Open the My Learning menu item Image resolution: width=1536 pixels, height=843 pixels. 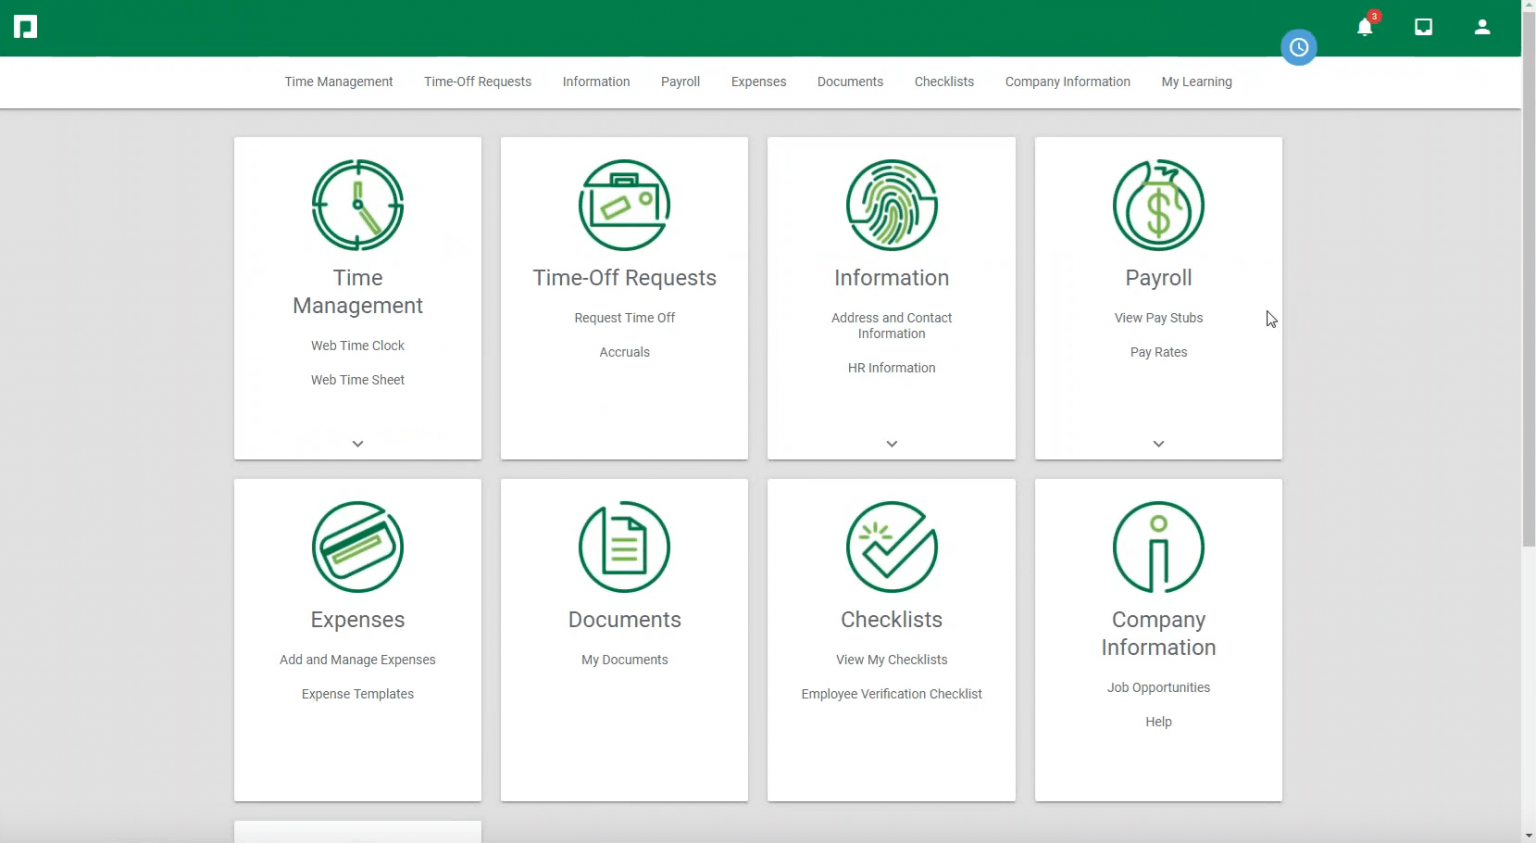tap(1196, 81)
